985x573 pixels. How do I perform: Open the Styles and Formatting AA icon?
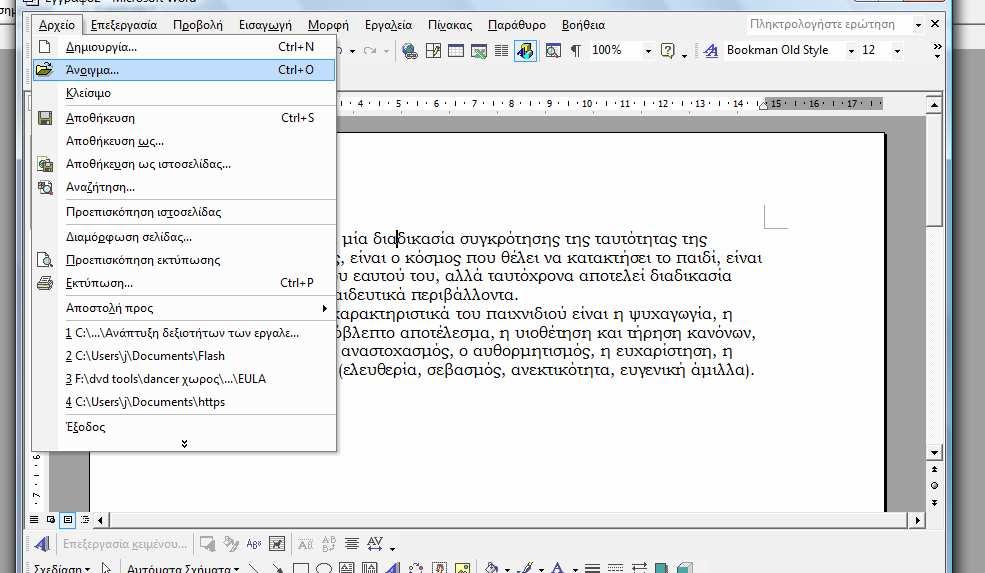(x=710, y=50)
